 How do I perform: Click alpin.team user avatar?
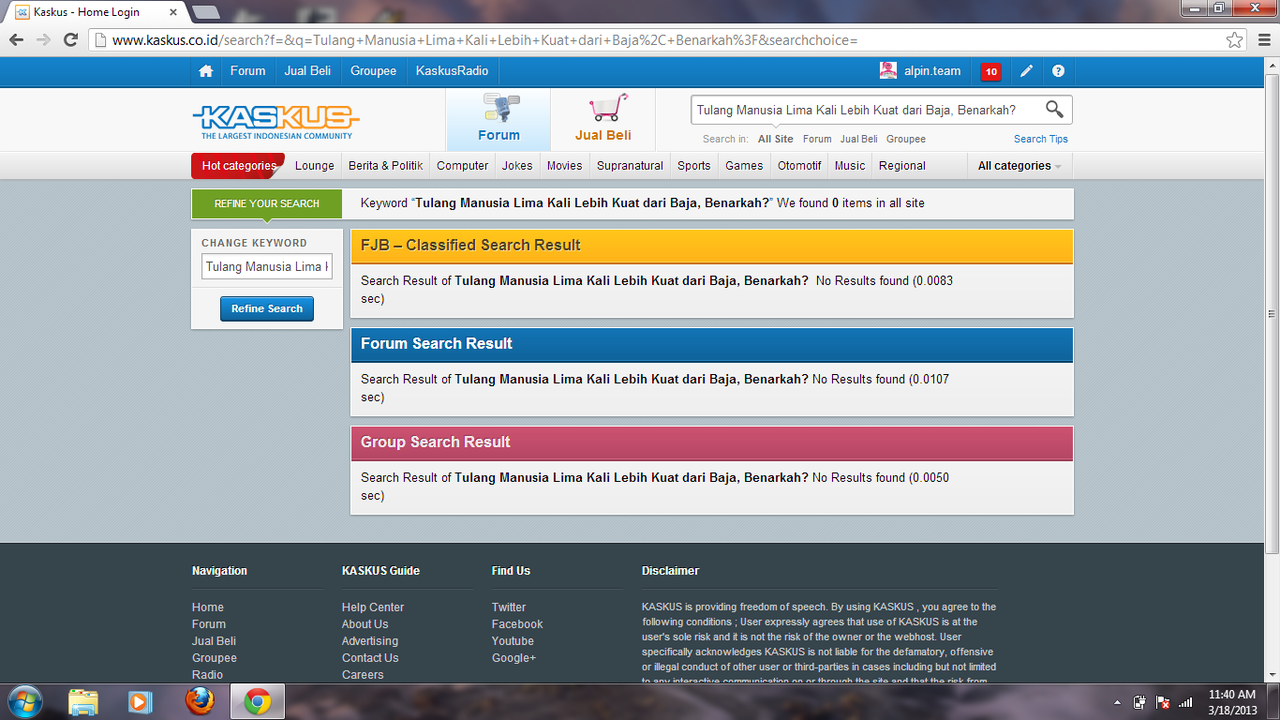click(x=888, y=70)
